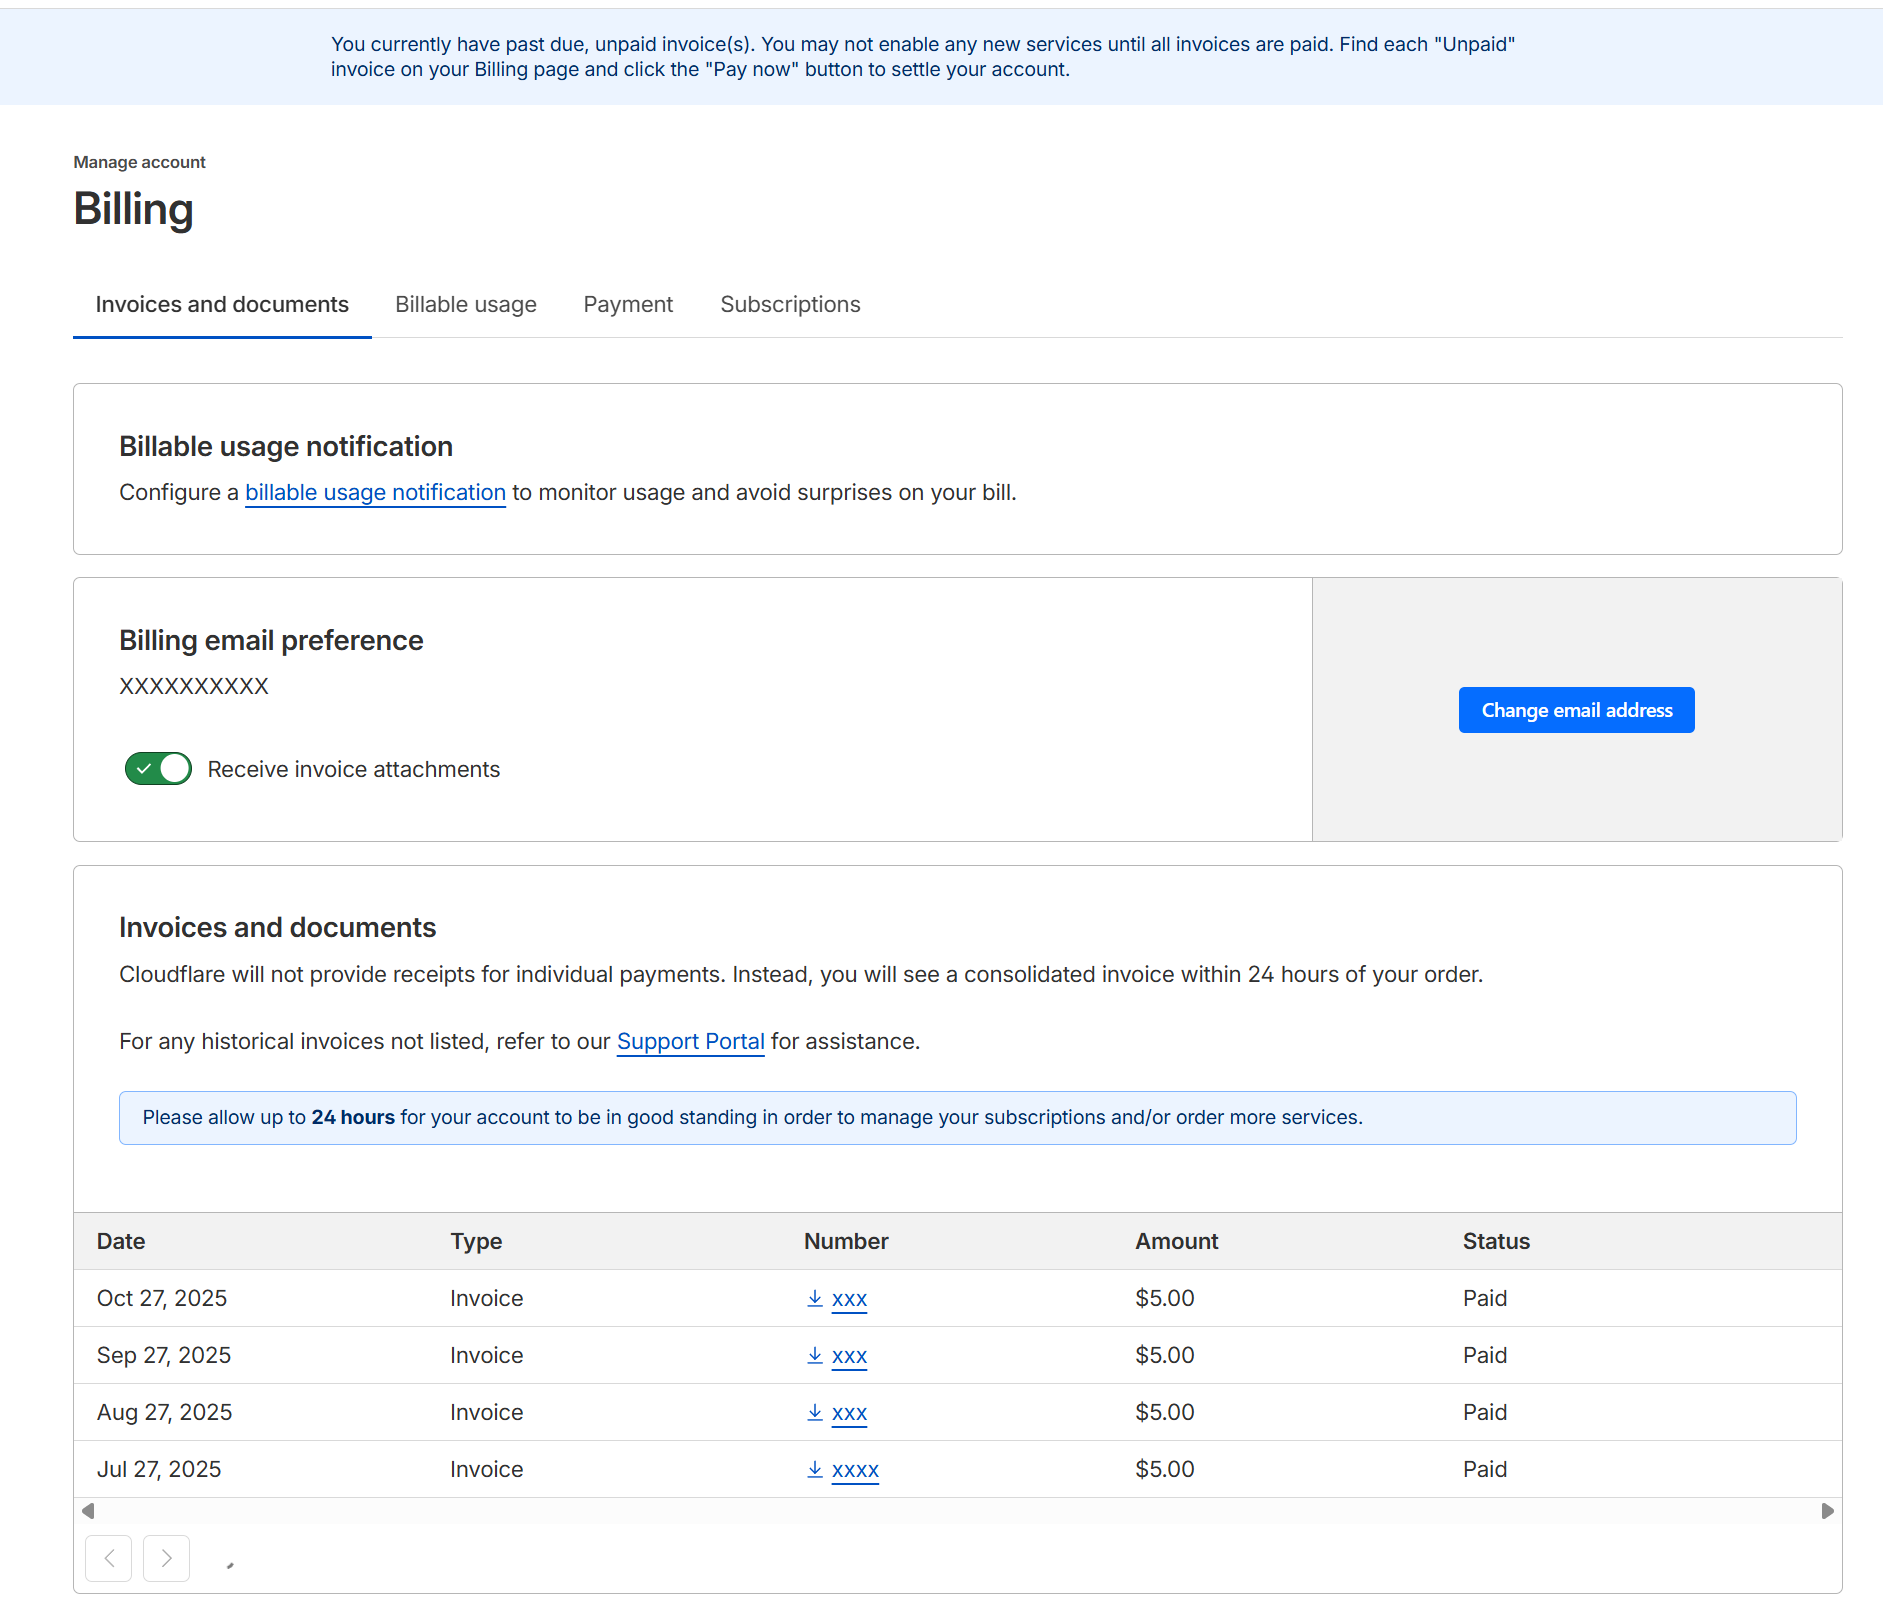1883x1618 pixels.
Task: Download the Sep 27, 2025 invoice icon
Action: pyautogui.click(x=815, y=1355)
